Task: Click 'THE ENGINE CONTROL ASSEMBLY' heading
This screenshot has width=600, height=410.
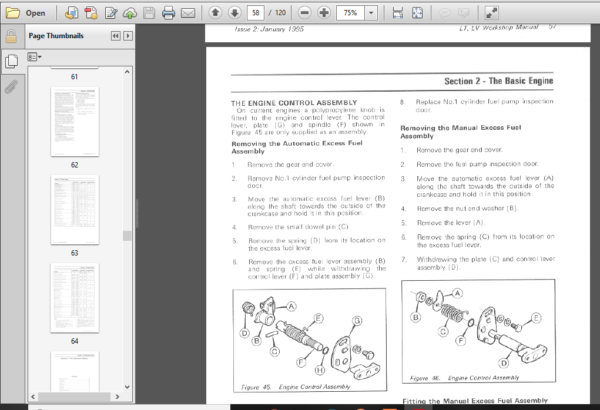Action: coord(294,103)
